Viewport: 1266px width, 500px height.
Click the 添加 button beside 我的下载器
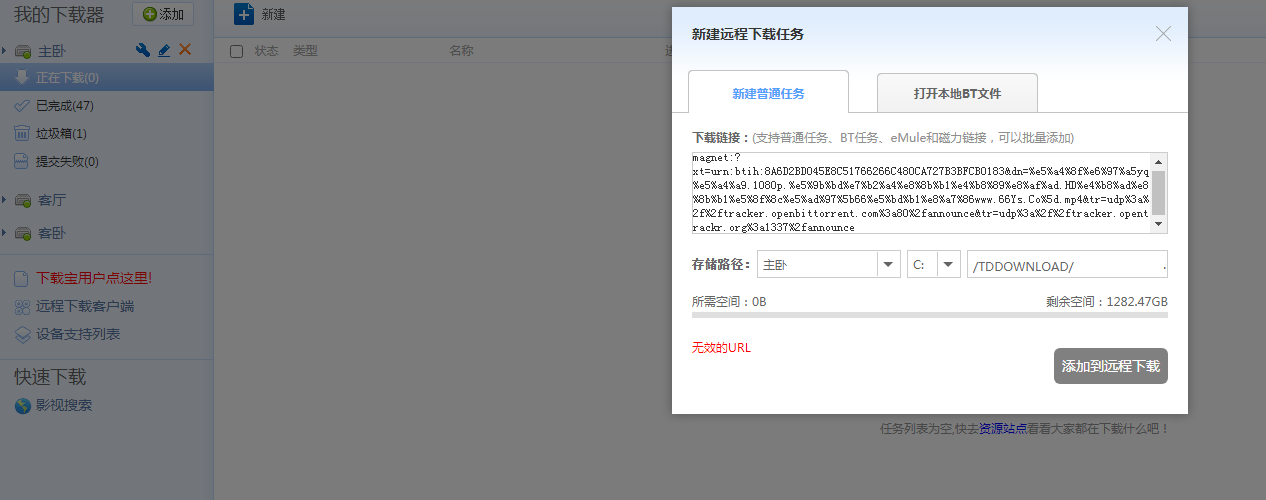[x=163, y=14]
